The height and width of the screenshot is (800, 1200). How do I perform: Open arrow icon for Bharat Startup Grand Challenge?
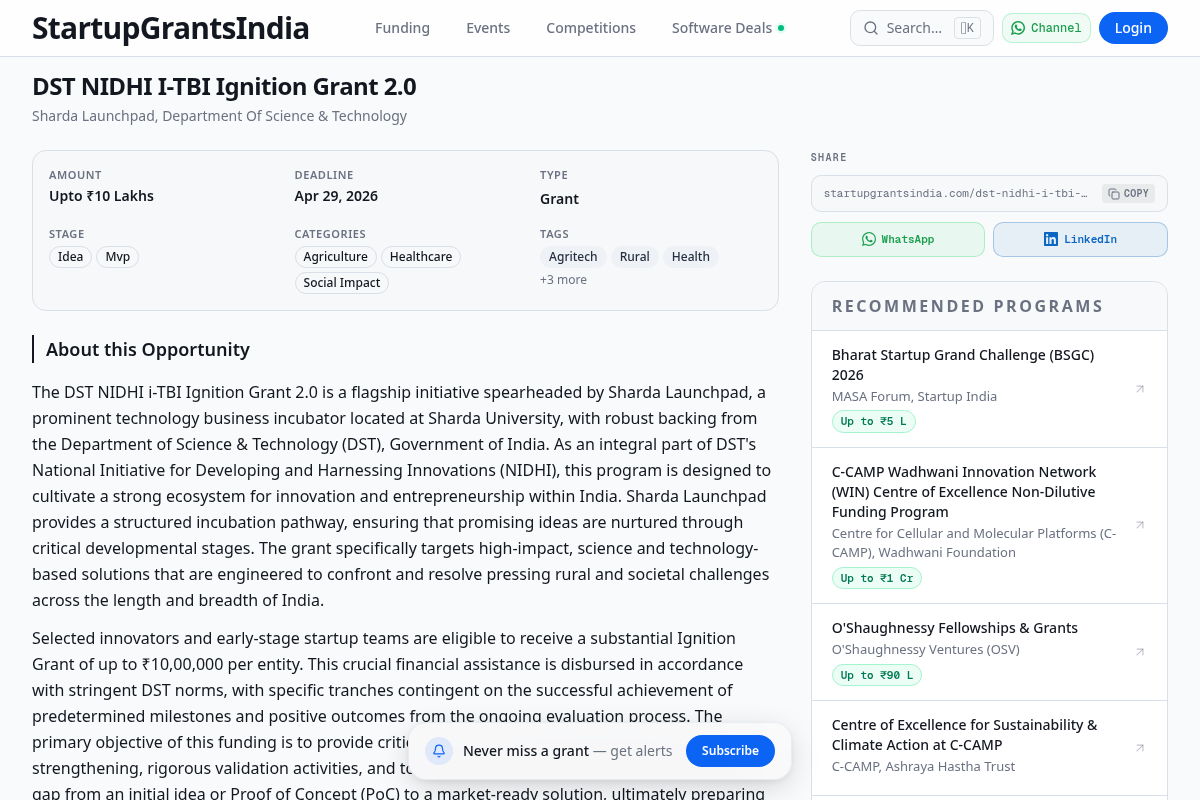pyautogui.click(x=1139, y=389)
